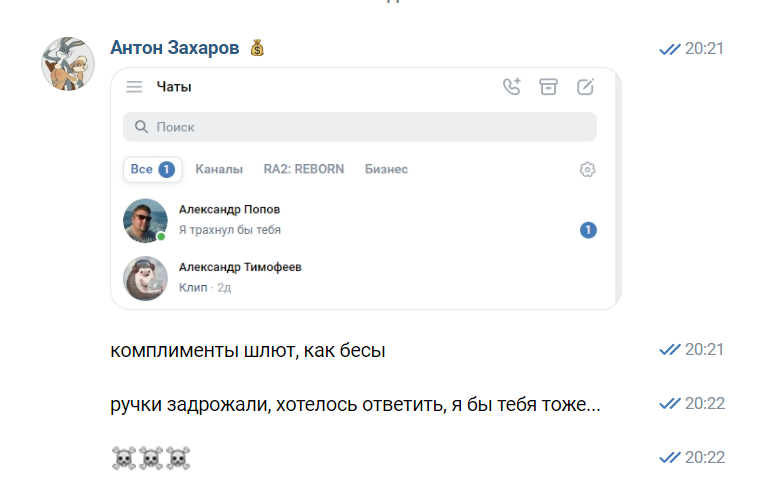Screen dimensions: 774x488
Task: Click Александр Тимофеев's avatar photo
Action: (x=145, y=278)
